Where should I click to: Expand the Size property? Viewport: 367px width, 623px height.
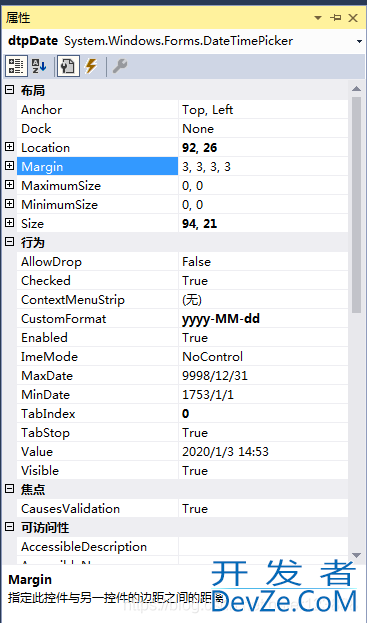[x=9, y=223]
